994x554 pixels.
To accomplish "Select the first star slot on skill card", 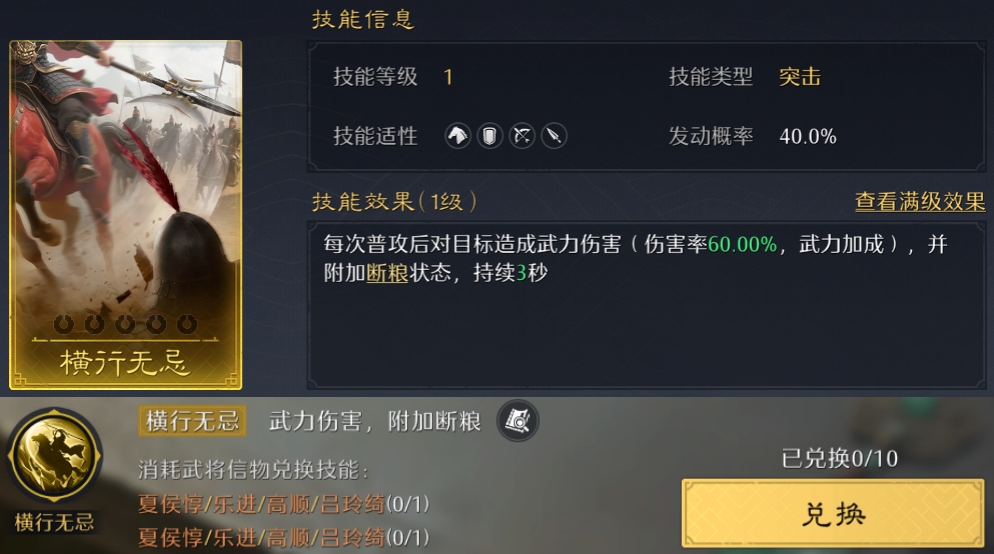I will pos(63,325).
